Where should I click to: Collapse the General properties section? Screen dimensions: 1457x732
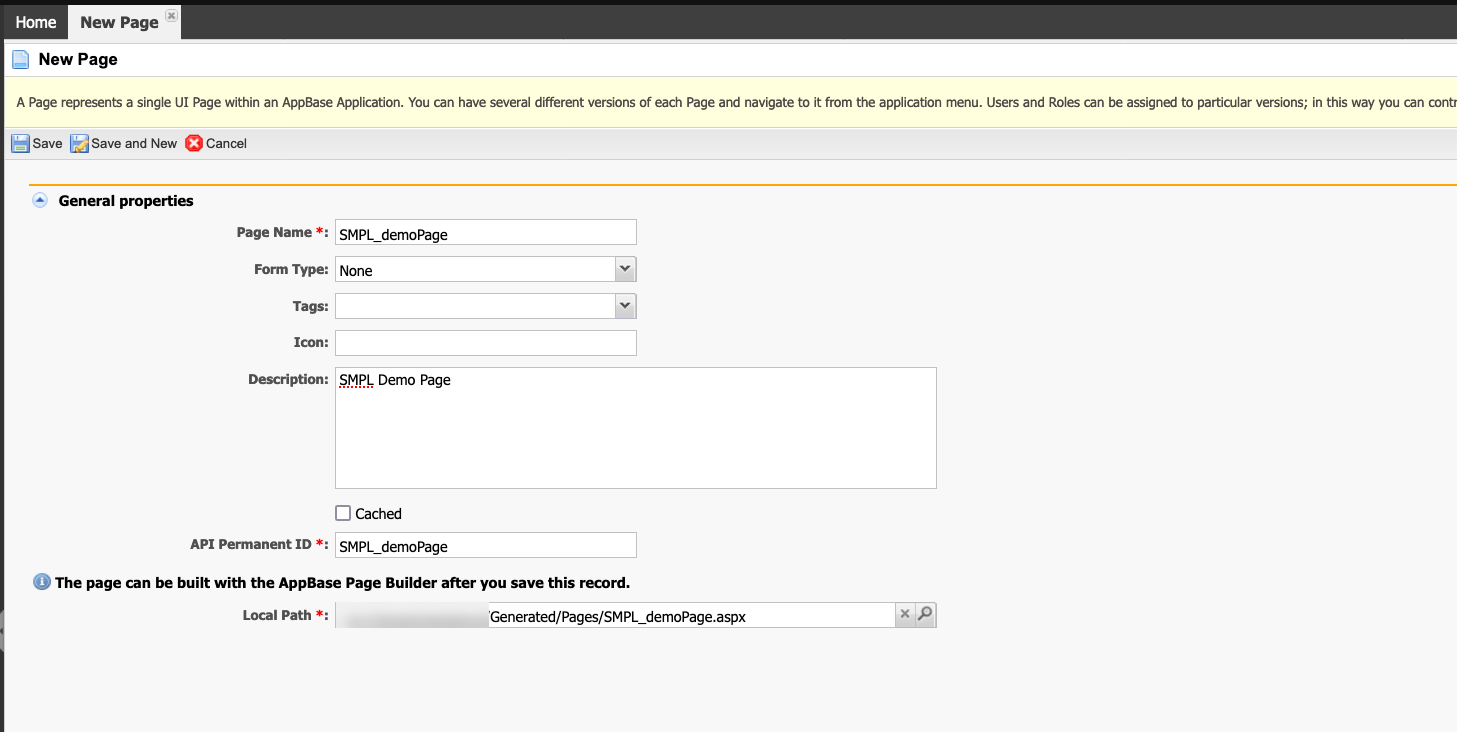40,200
